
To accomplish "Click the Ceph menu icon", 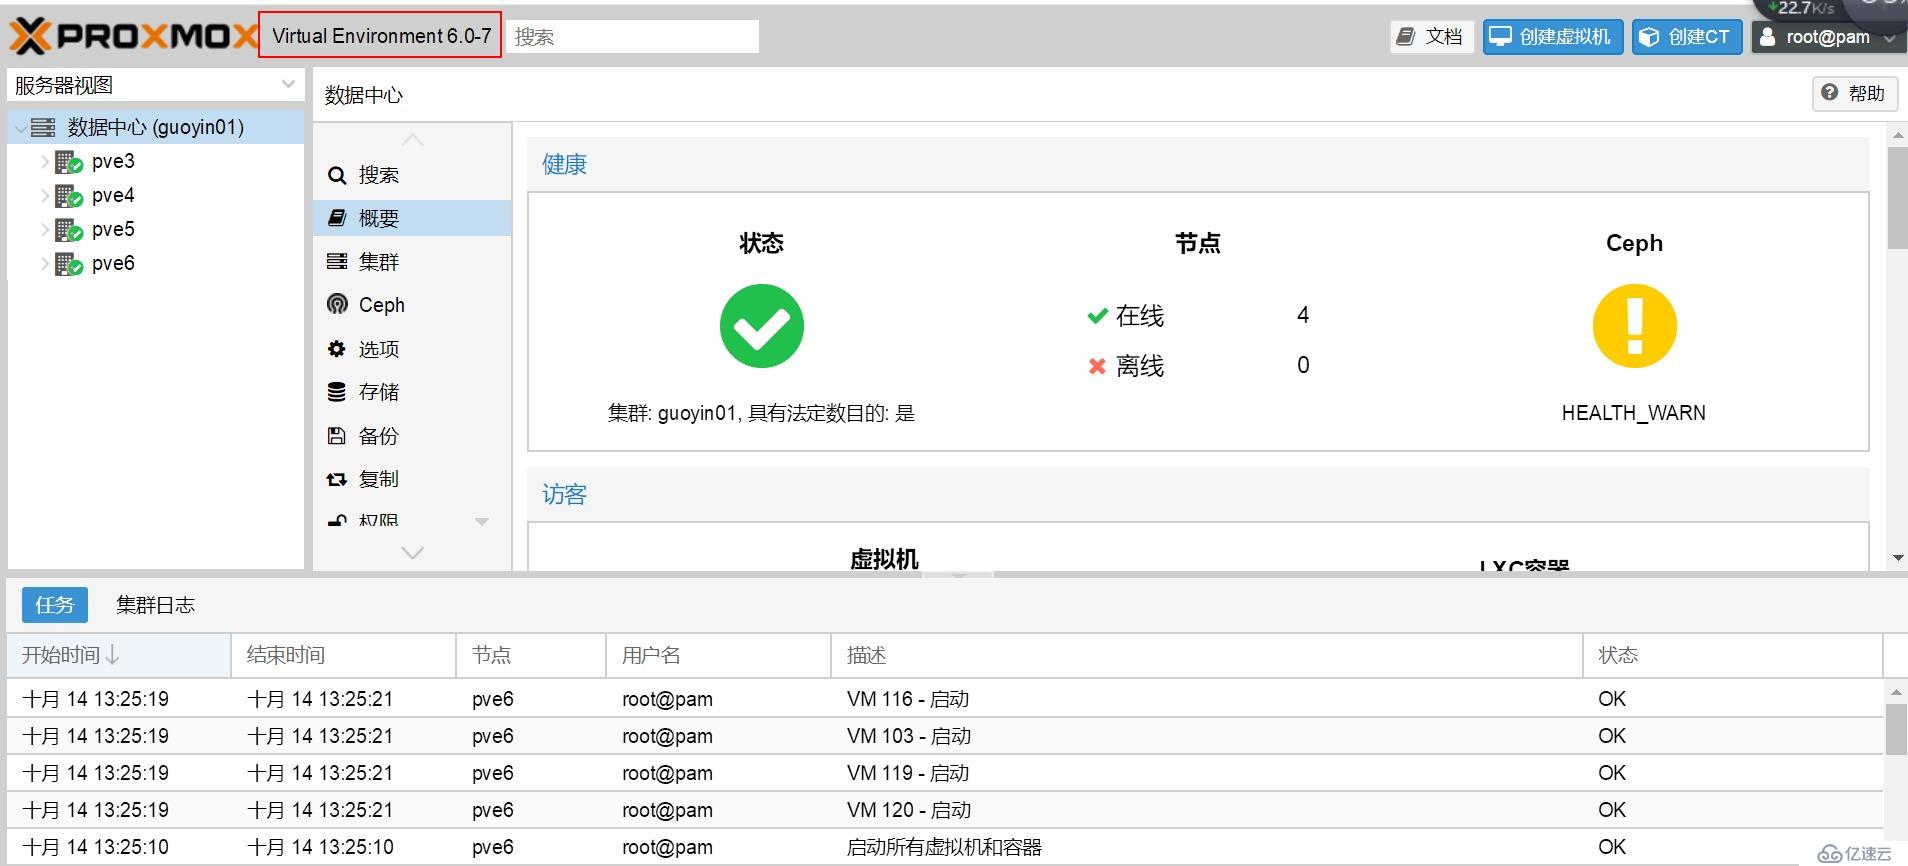I will [x=337, y=304].
